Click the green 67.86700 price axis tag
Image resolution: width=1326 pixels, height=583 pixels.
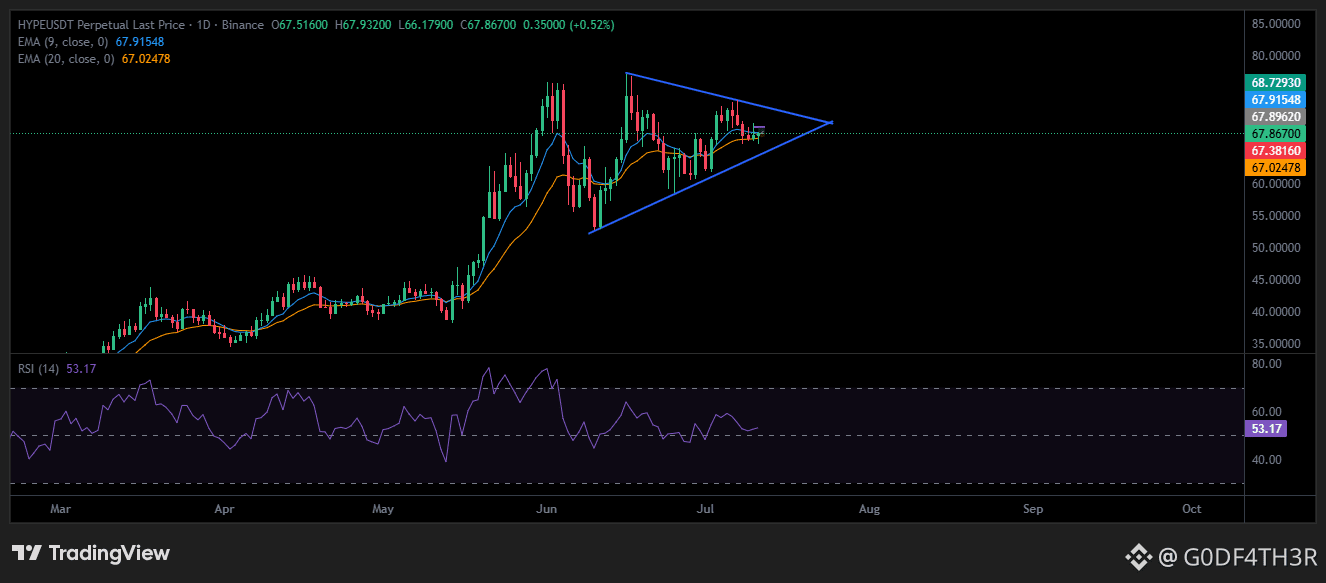pos(1274,133)
